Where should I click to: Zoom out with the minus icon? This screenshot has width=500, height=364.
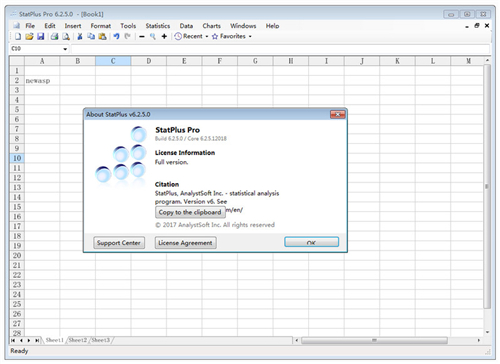(x=142, y=36)
